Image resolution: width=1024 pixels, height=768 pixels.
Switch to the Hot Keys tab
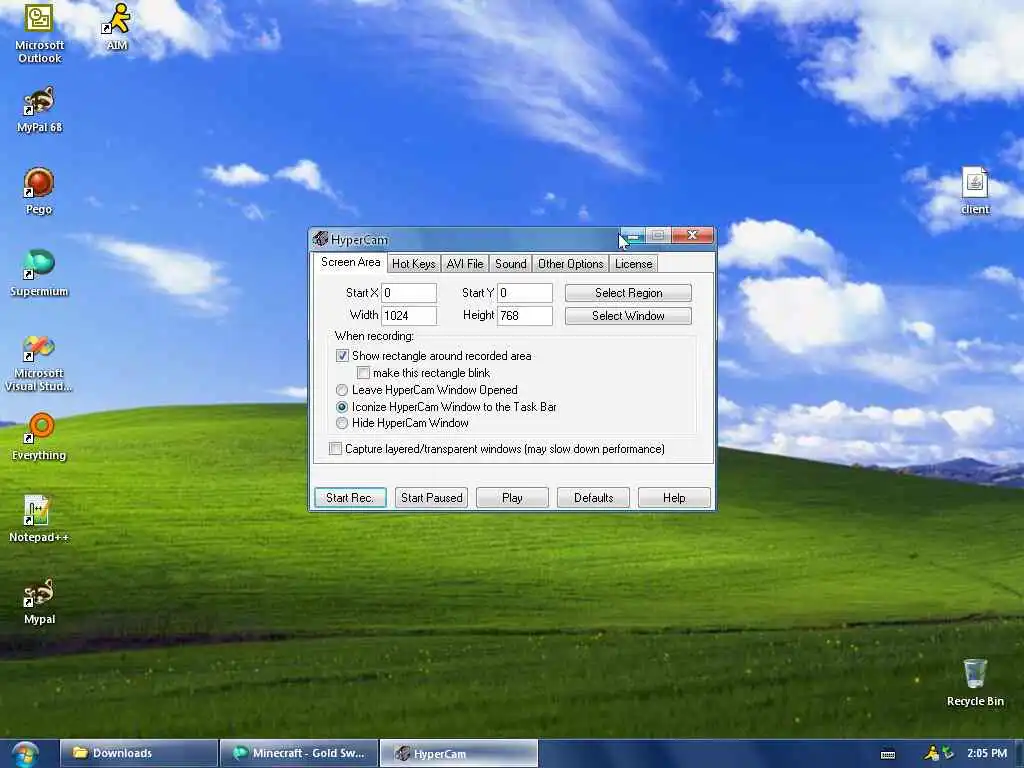coord(413,264)
